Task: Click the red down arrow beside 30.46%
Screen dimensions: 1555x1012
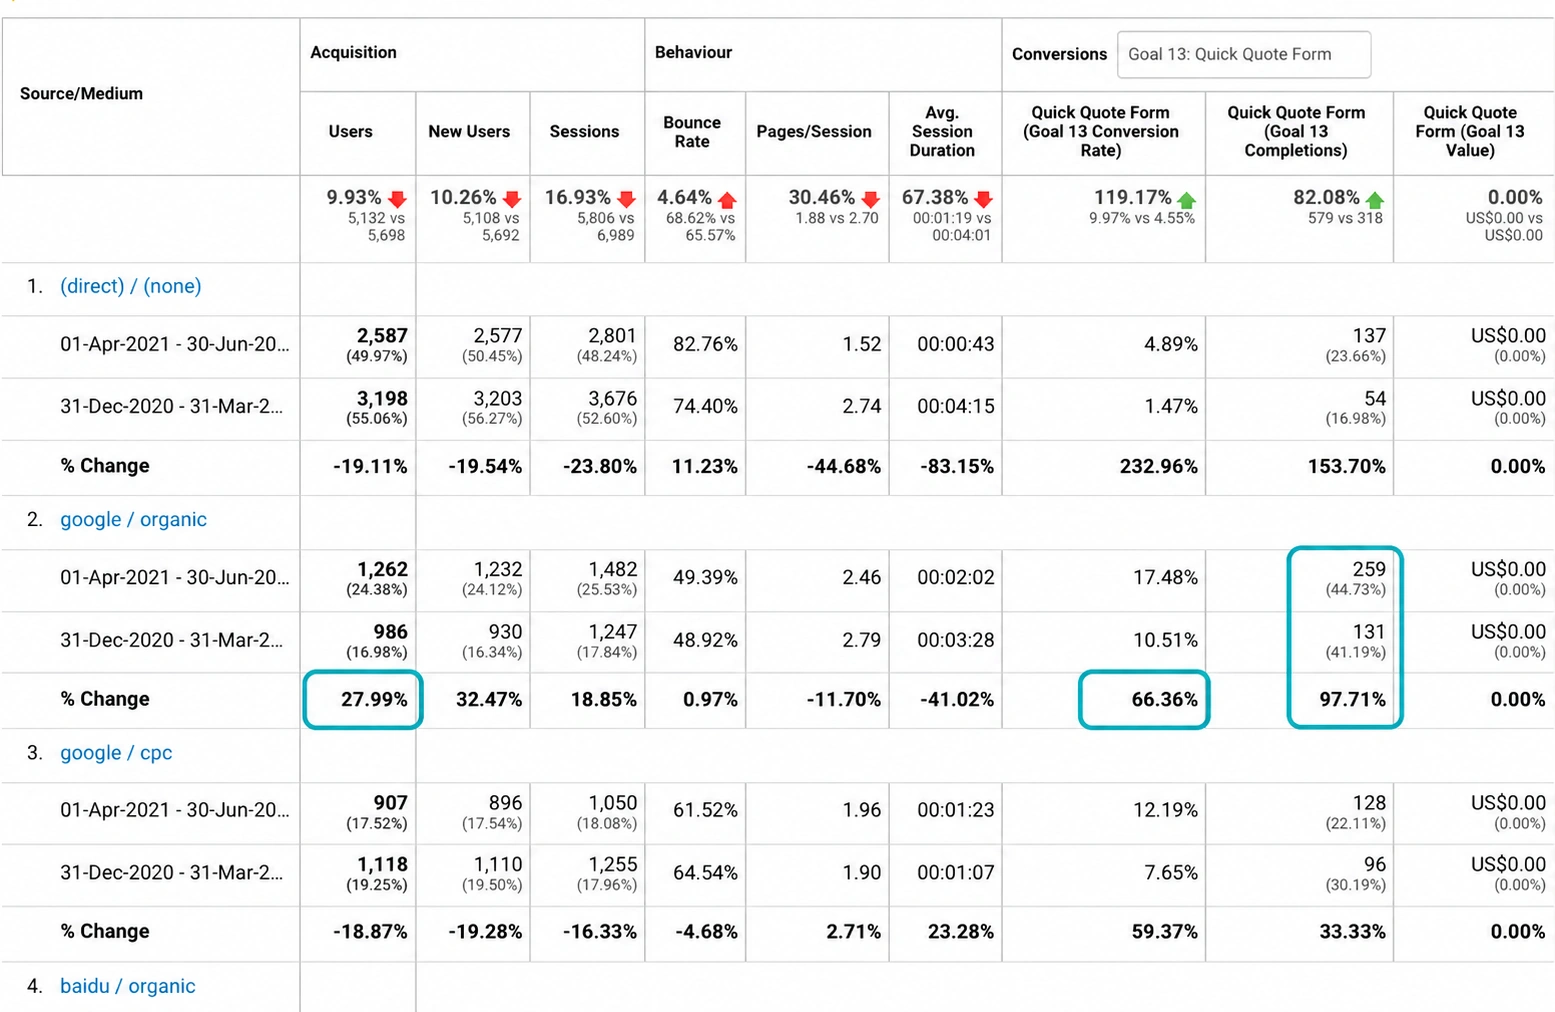Action: pos(871,199)
